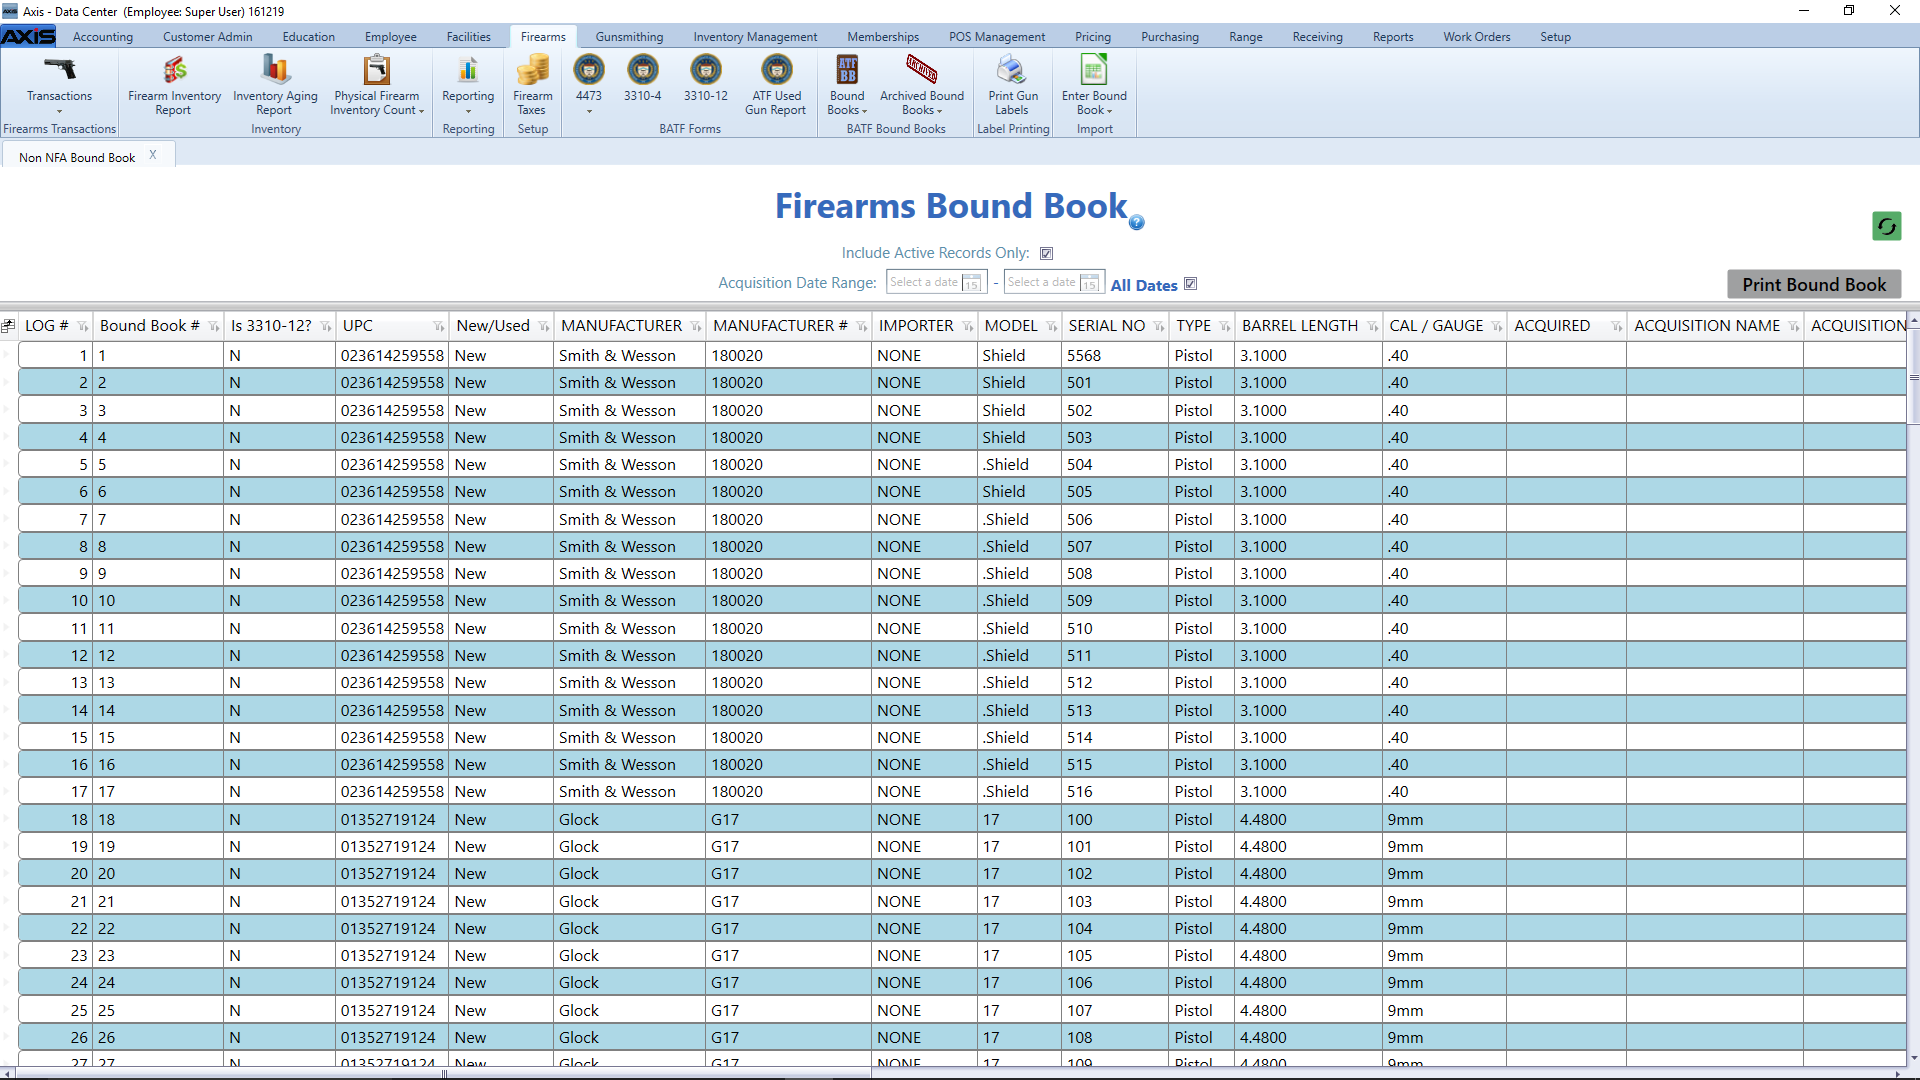Filter the CAL / GAUGE column
Image resolution: width=1920 pixels, height=1080 pixels.
[1497, 327]
